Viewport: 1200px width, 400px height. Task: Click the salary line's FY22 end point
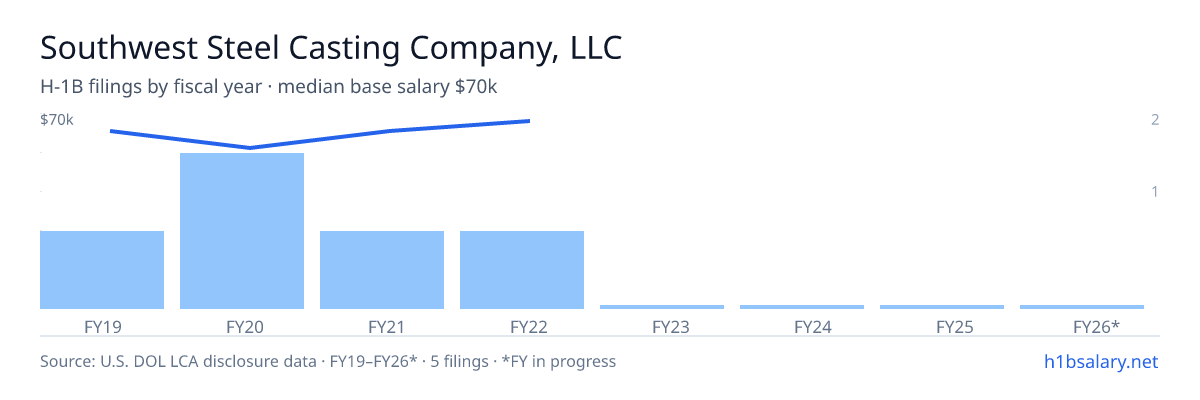point(528,121)
